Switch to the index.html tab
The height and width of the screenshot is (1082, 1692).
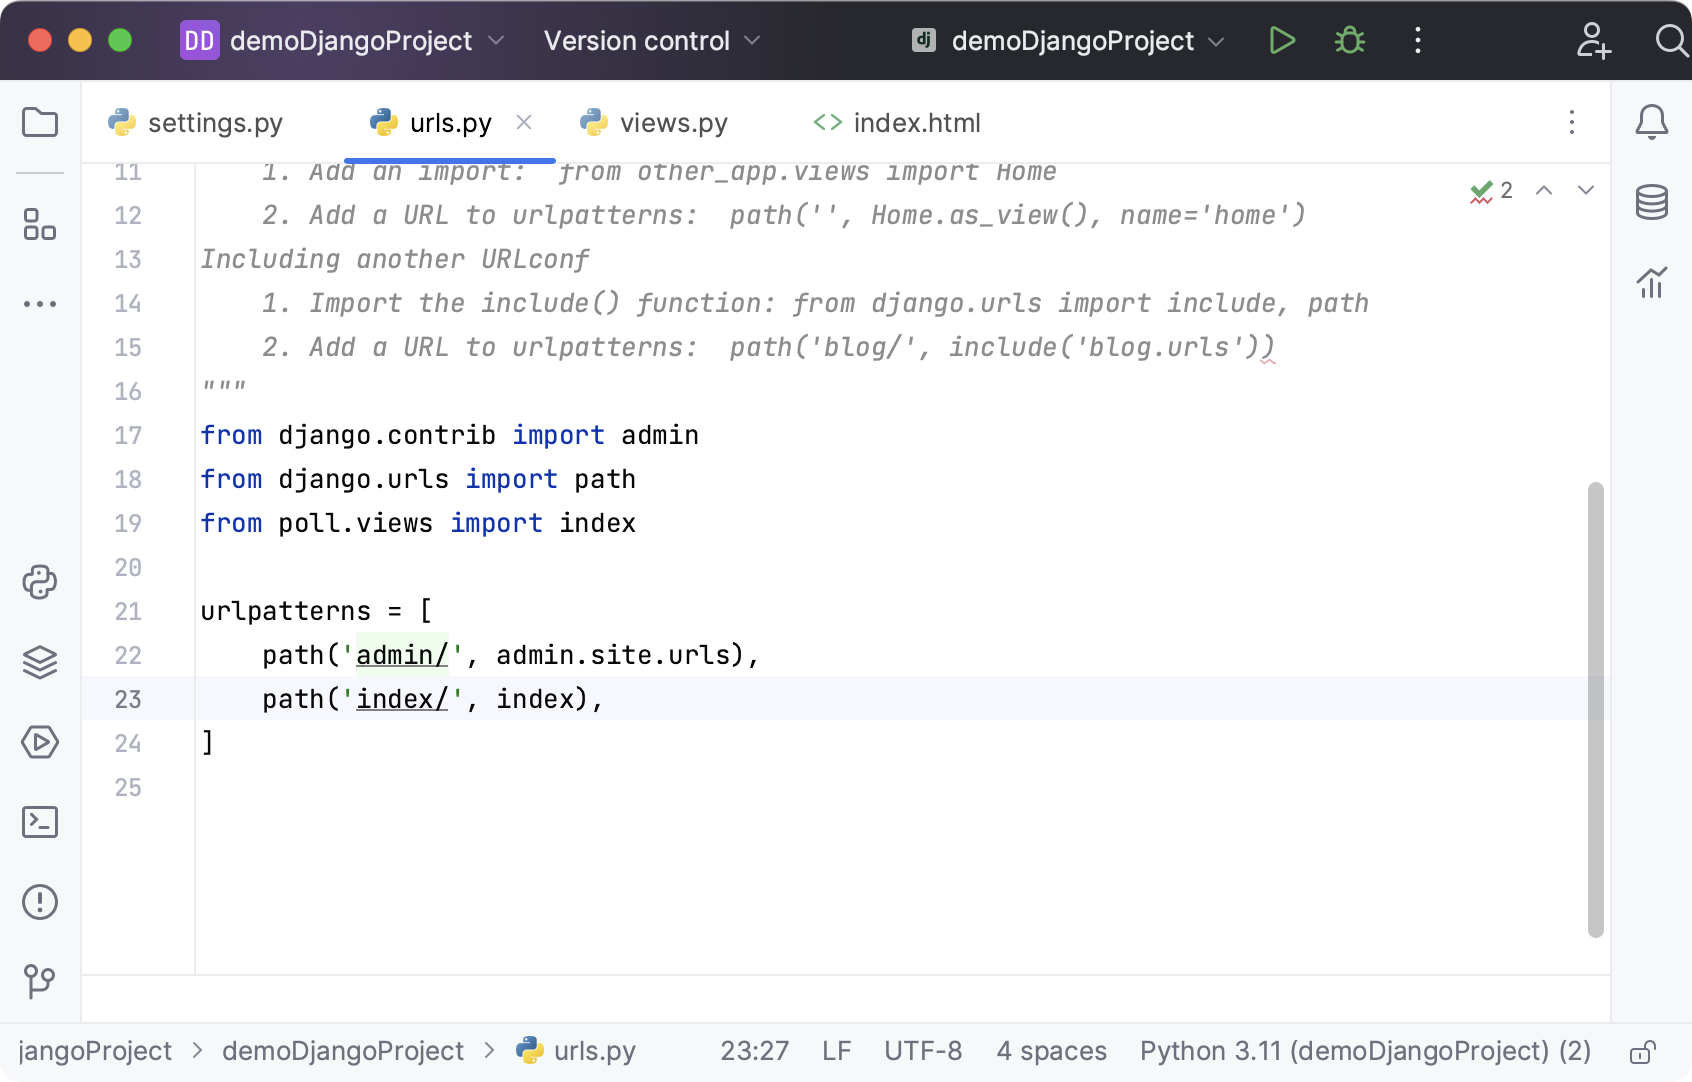point(895,122)
